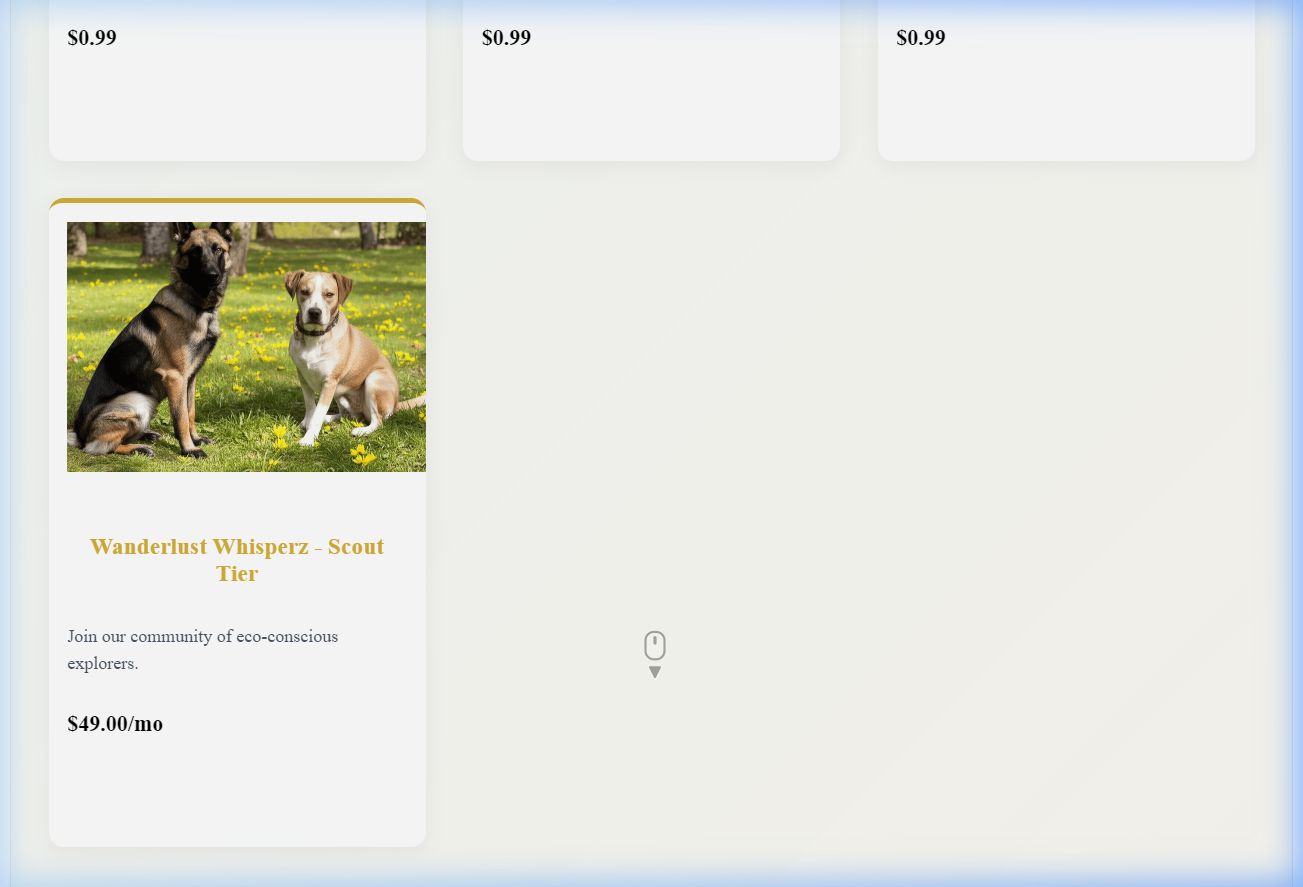Select the $49.00/mo price
This screenshot has width=1303, height=887.
115,723
